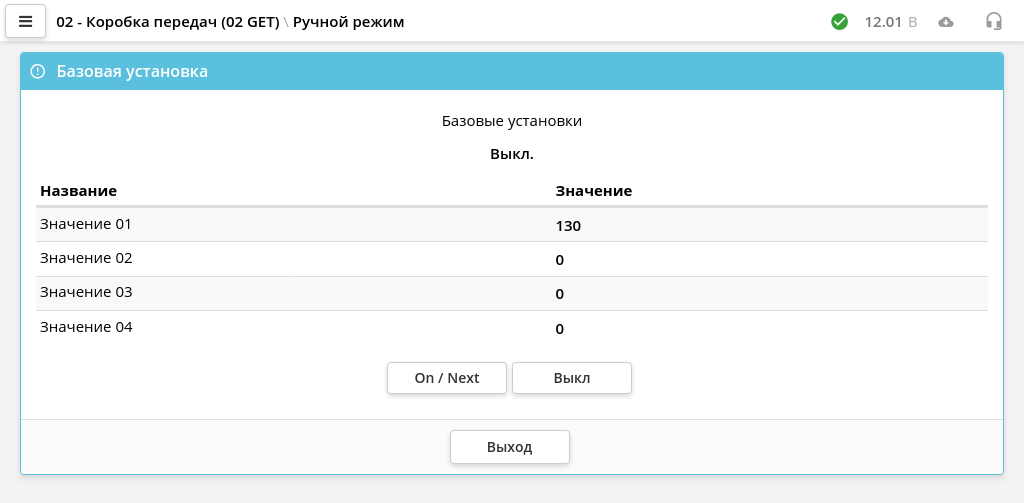Viewport: 1024px width, 503px height.
Task: Select the Значение 03 row
Action: (x=511, y=293)
